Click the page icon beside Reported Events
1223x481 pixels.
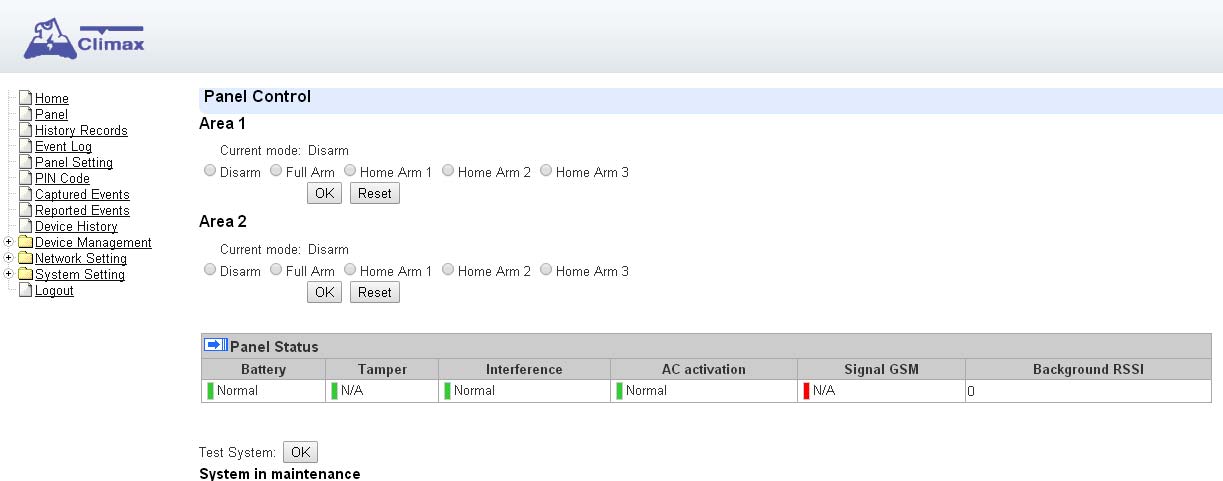[27, 210]
